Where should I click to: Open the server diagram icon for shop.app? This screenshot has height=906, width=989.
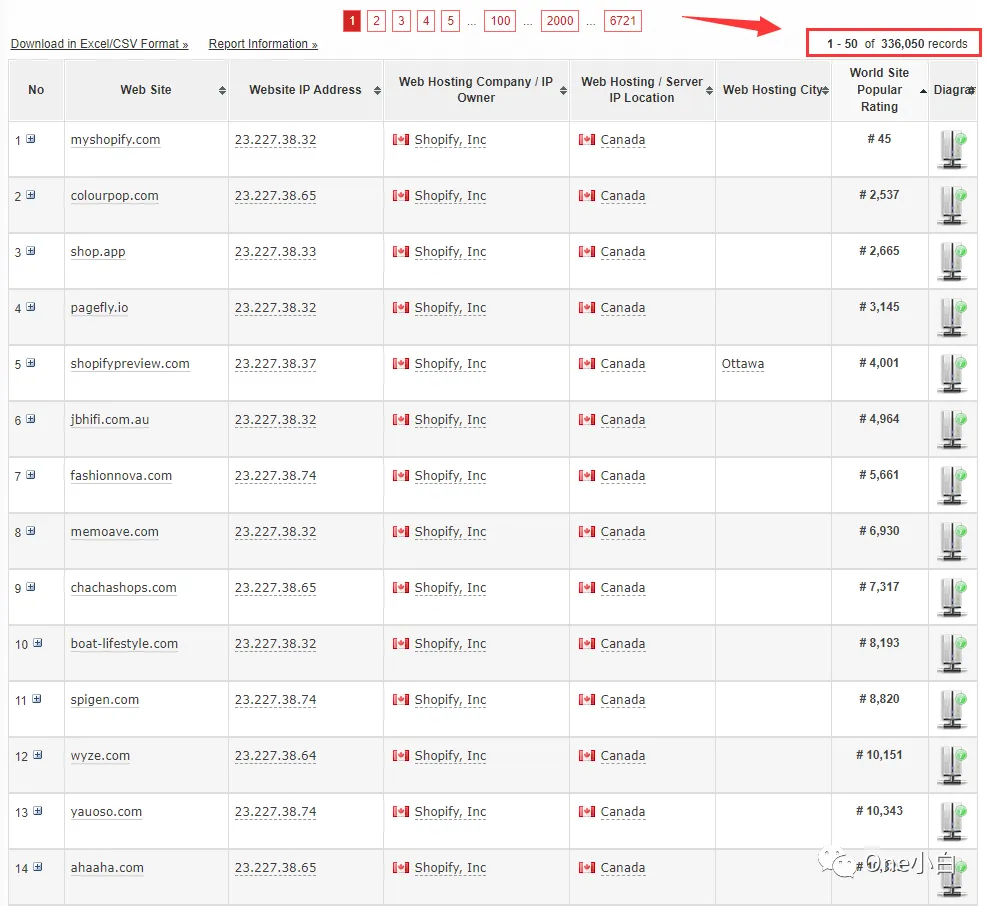(x=952, y=262)
